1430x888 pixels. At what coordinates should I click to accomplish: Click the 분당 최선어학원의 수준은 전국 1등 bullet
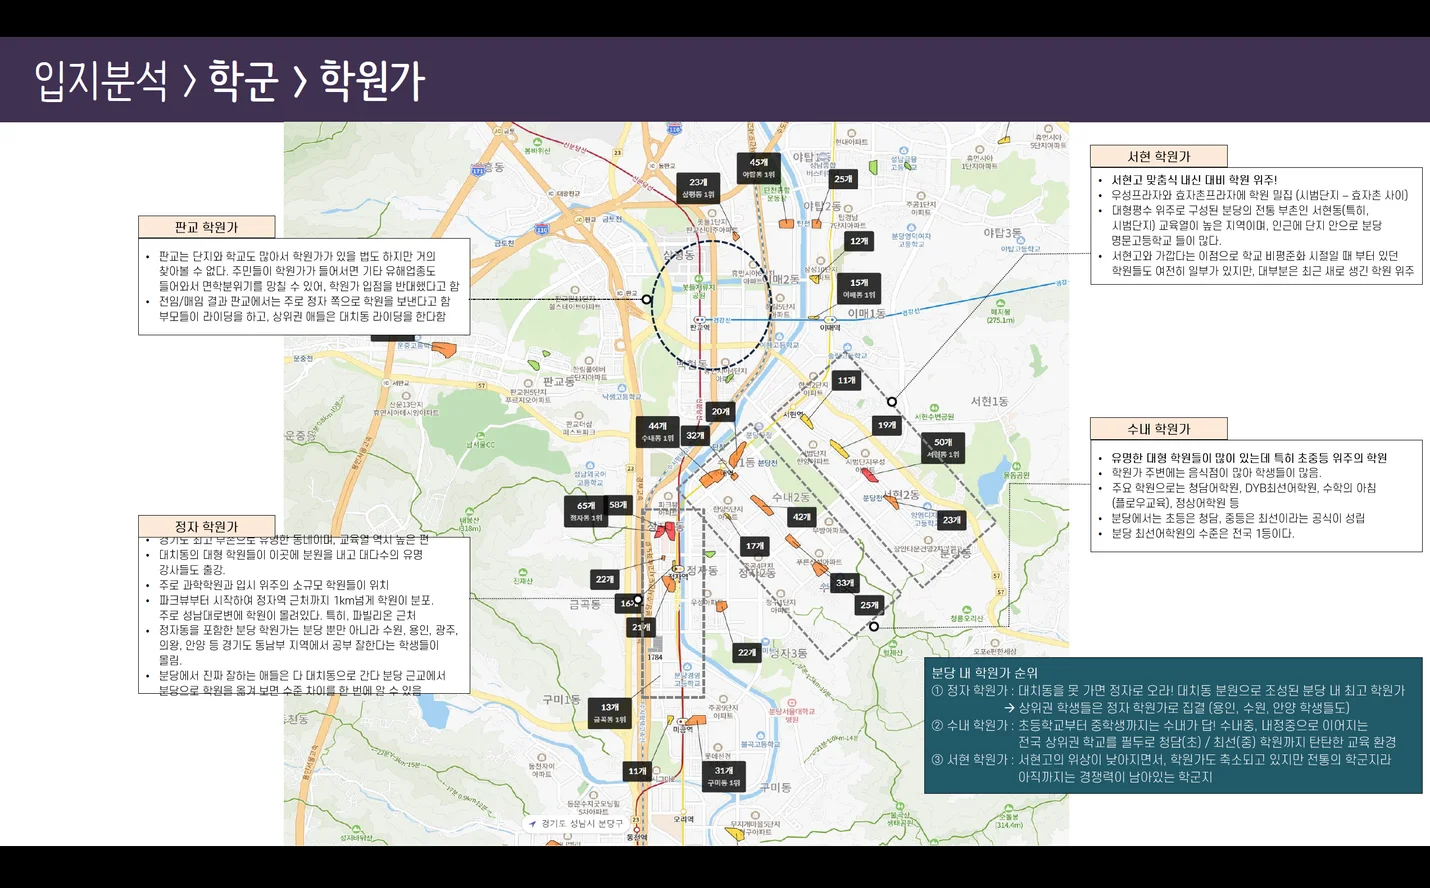click(1202, 533)
